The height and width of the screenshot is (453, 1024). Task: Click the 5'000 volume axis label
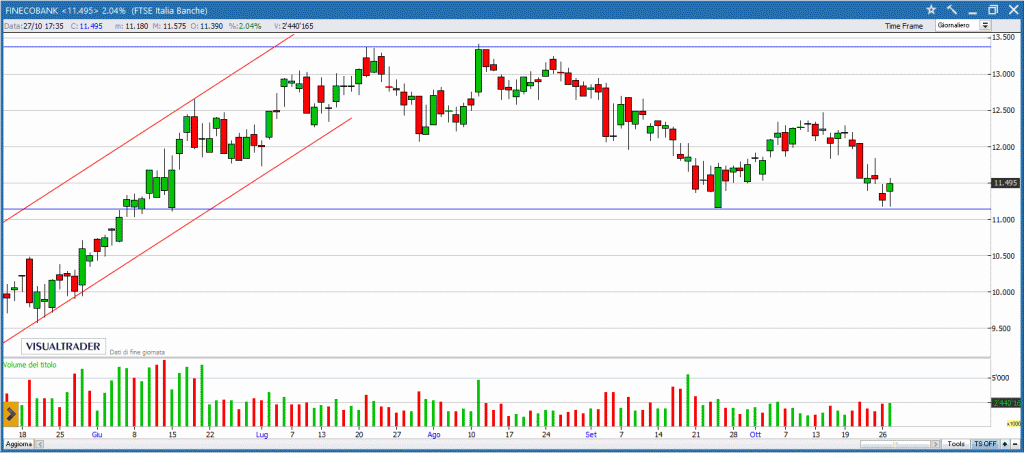click(x=1002, y=379)
